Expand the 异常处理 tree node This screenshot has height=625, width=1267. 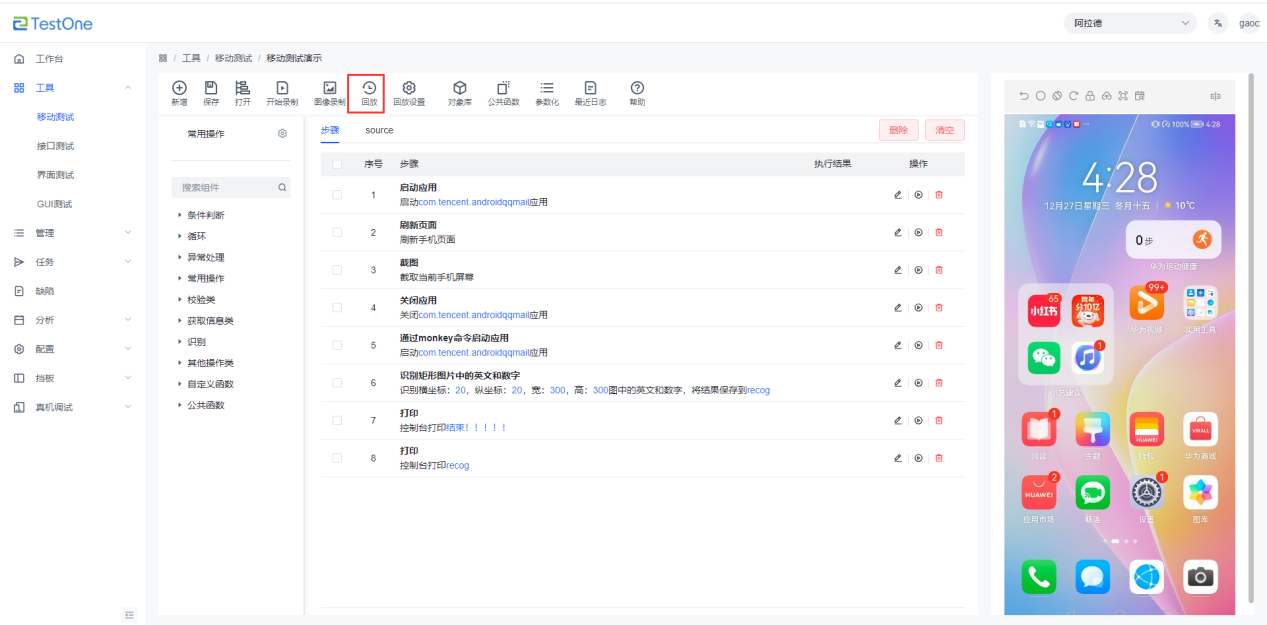(x=205, y=257)
